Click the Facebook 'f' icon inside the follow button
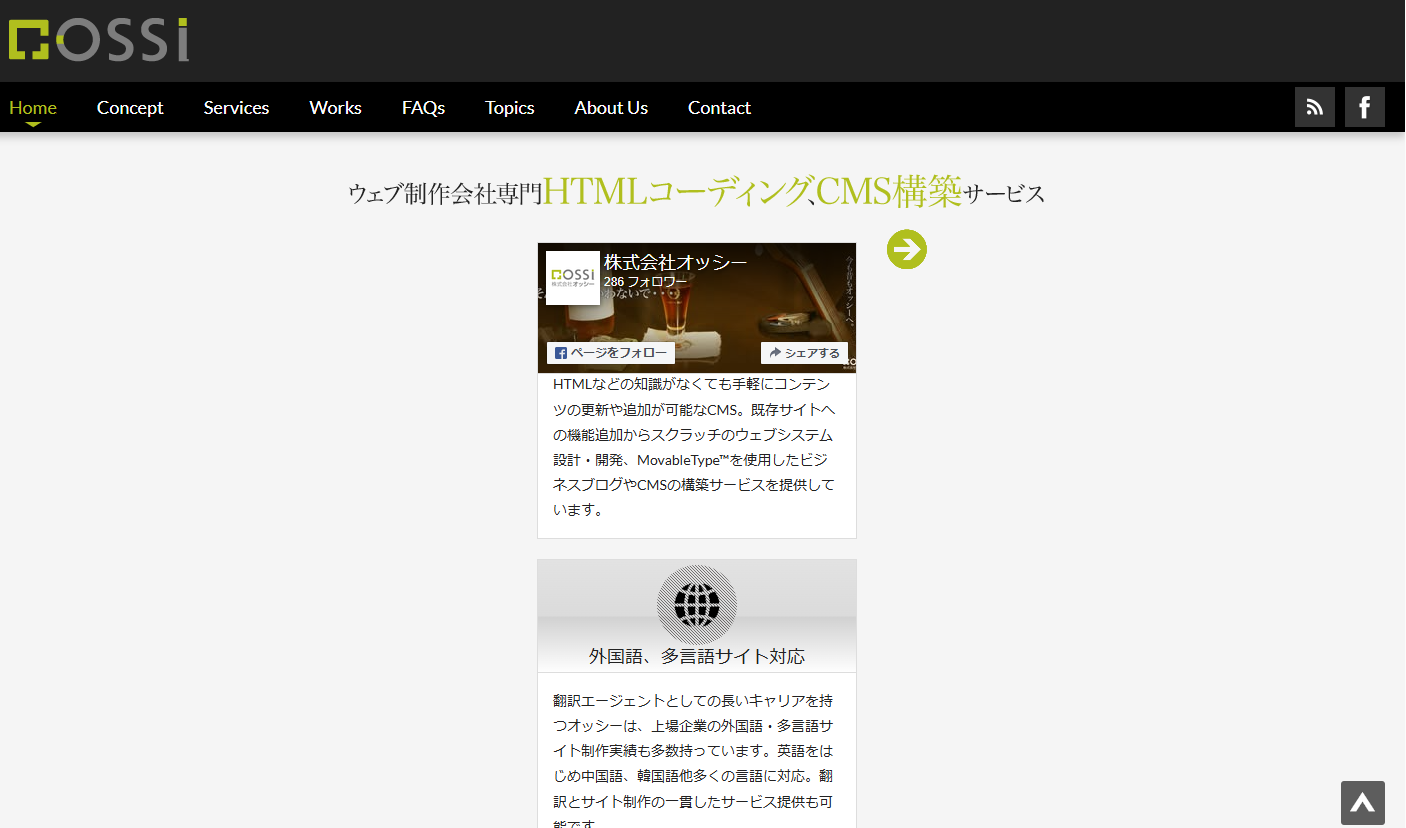Viewport: 1406px width, 828px height. tap(560, 352)
